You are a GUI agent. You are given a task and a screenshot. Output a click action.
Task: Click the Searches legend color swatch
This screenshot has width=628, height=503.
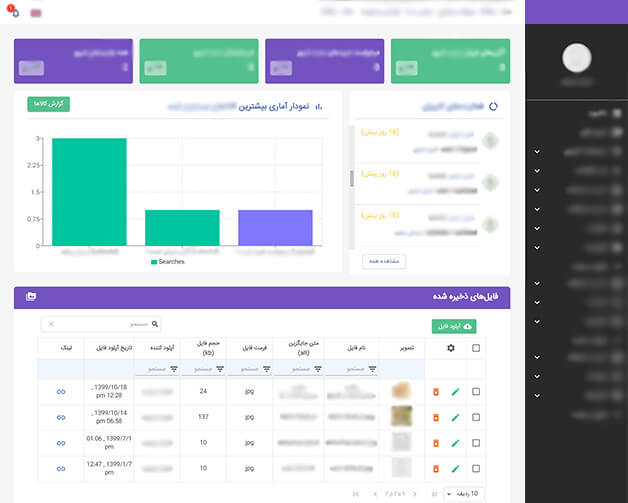[x=154, y=262]
